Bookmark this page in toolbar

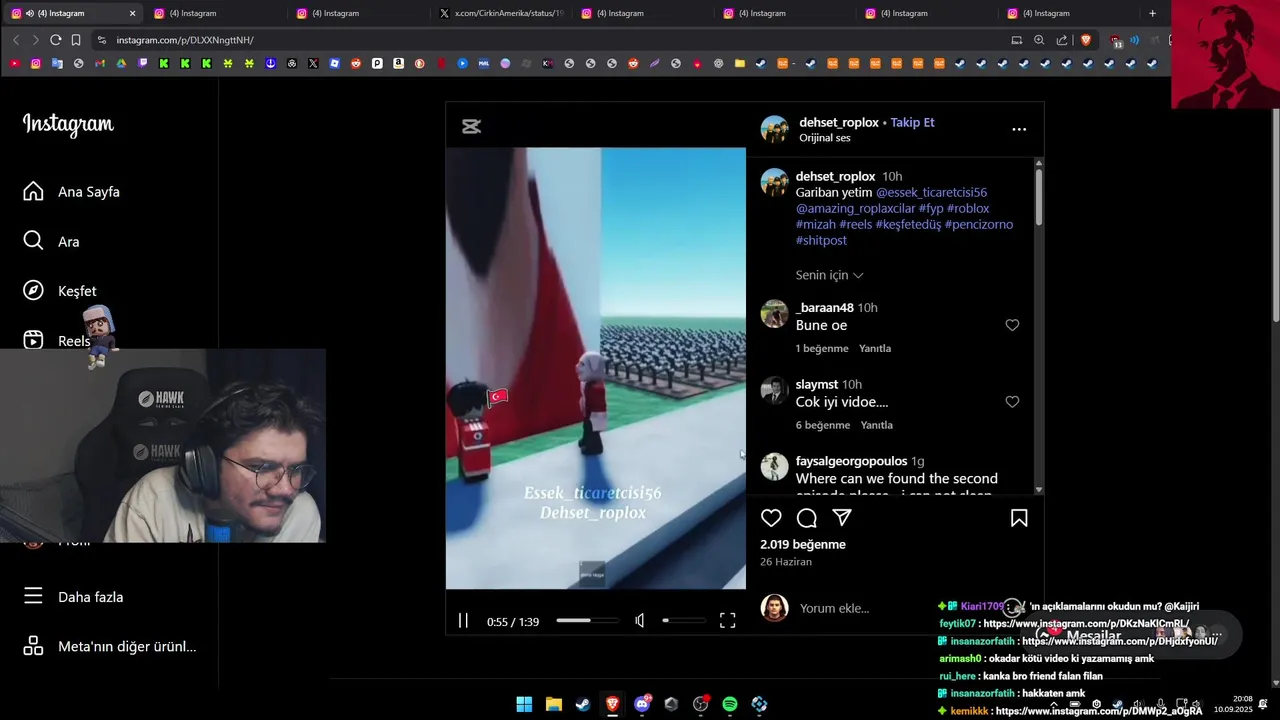coord(75,40)
